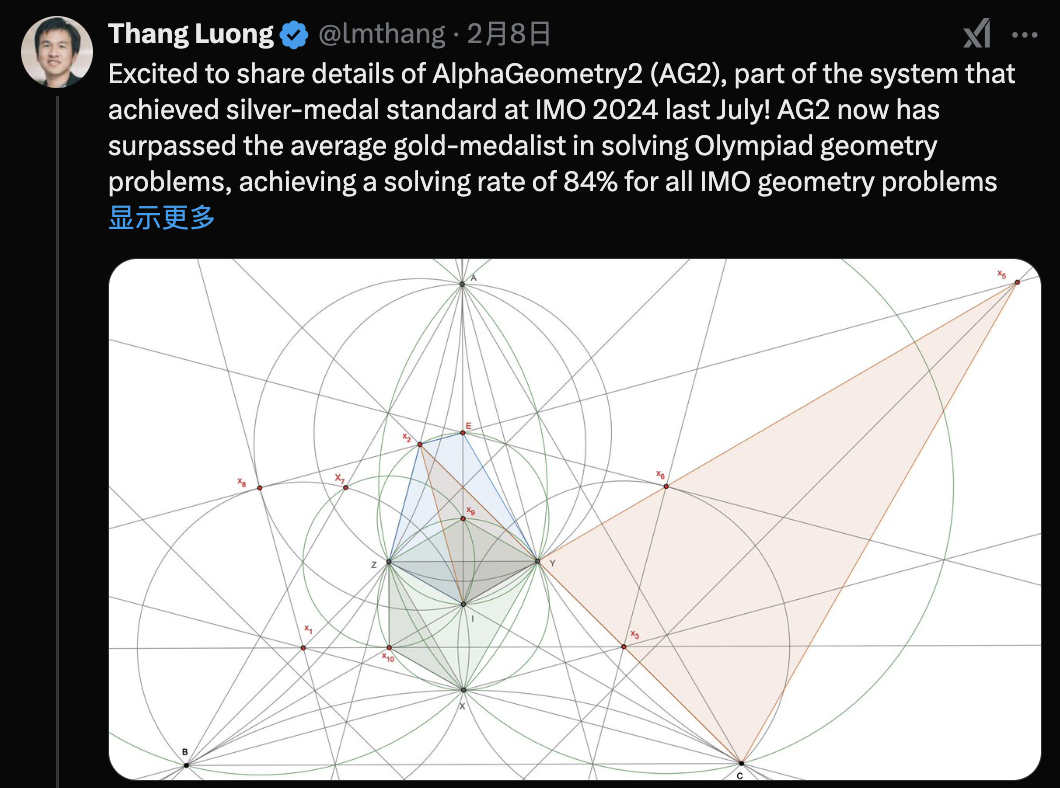Click the Thang Luong display name

[191, 34]
